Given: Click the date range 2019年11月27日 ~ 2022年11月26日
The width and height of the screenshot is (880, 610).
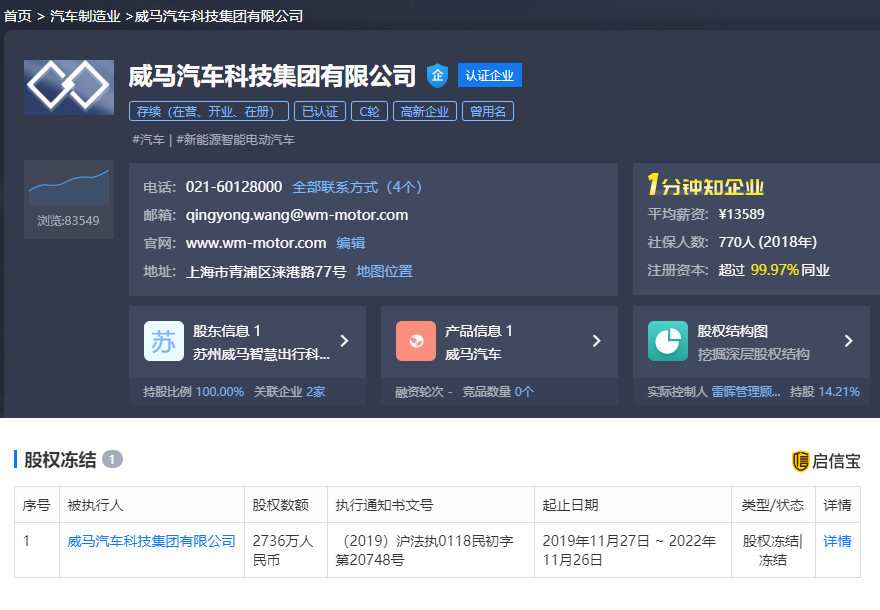Looking at the screenshot, I should [629, 551].
